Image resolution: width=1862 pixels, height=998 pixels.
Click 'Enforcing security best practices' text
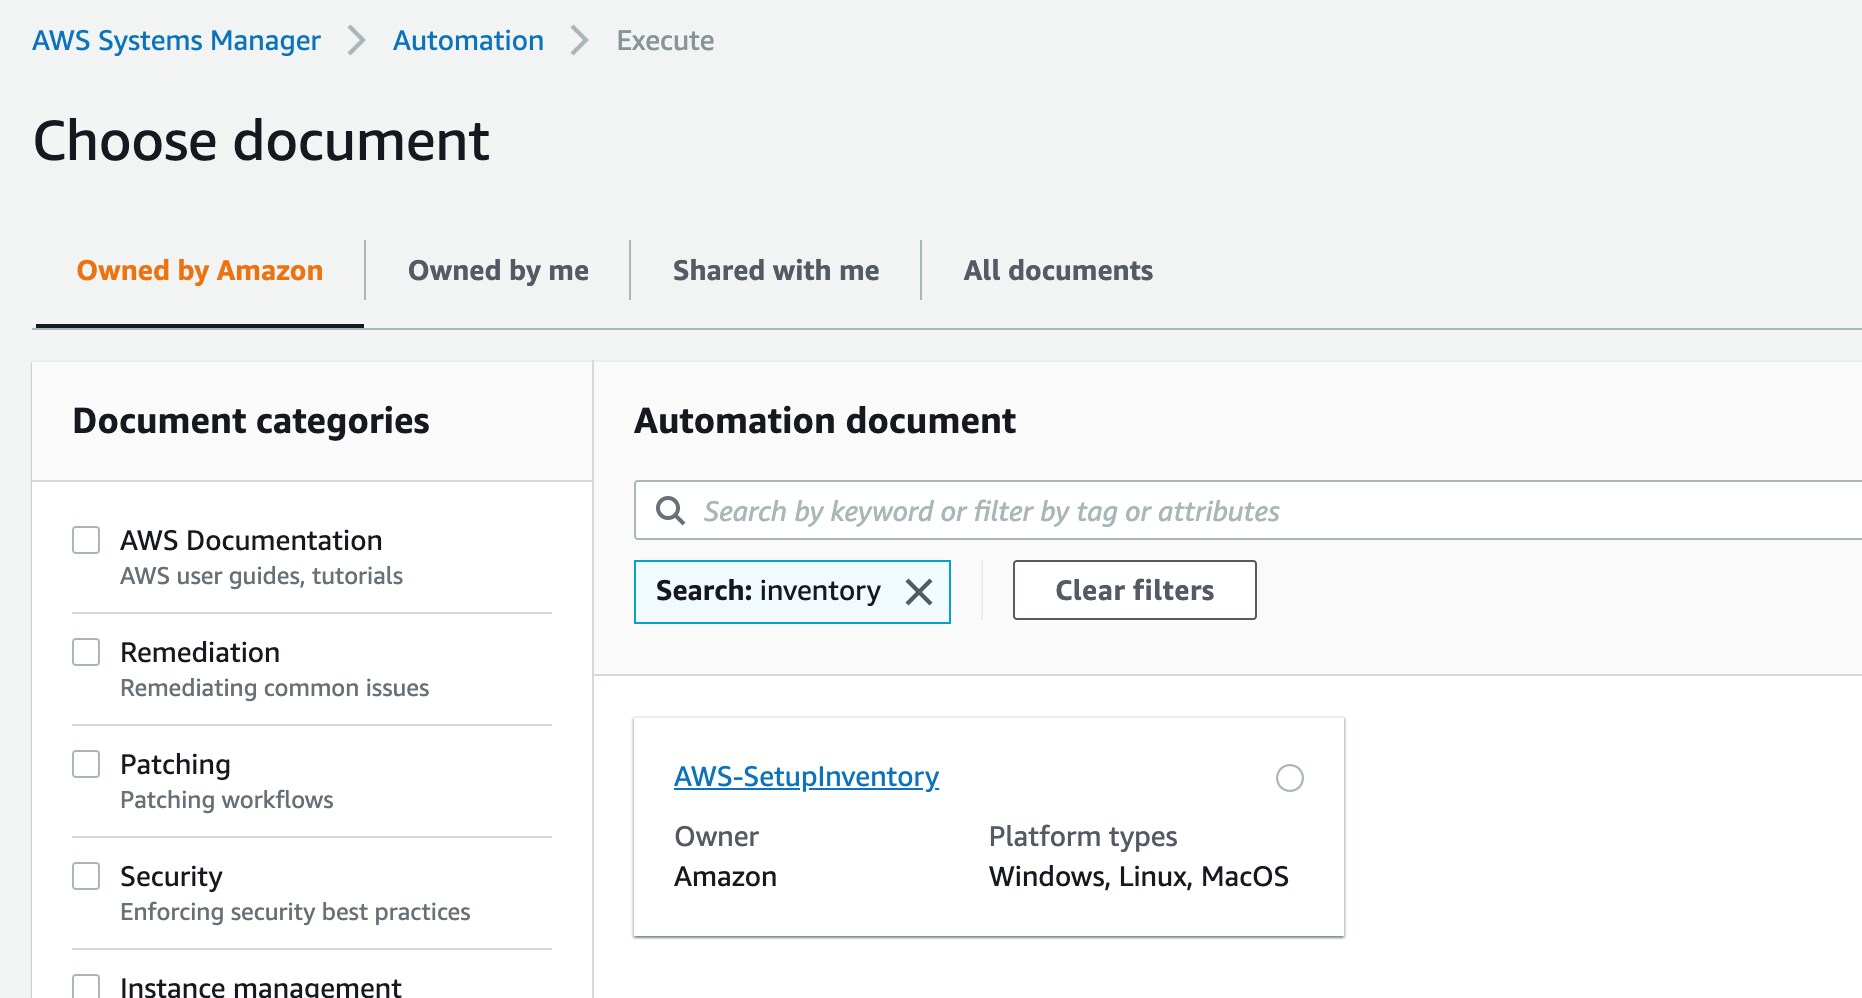pyautogui.click(x=295, y=912)
